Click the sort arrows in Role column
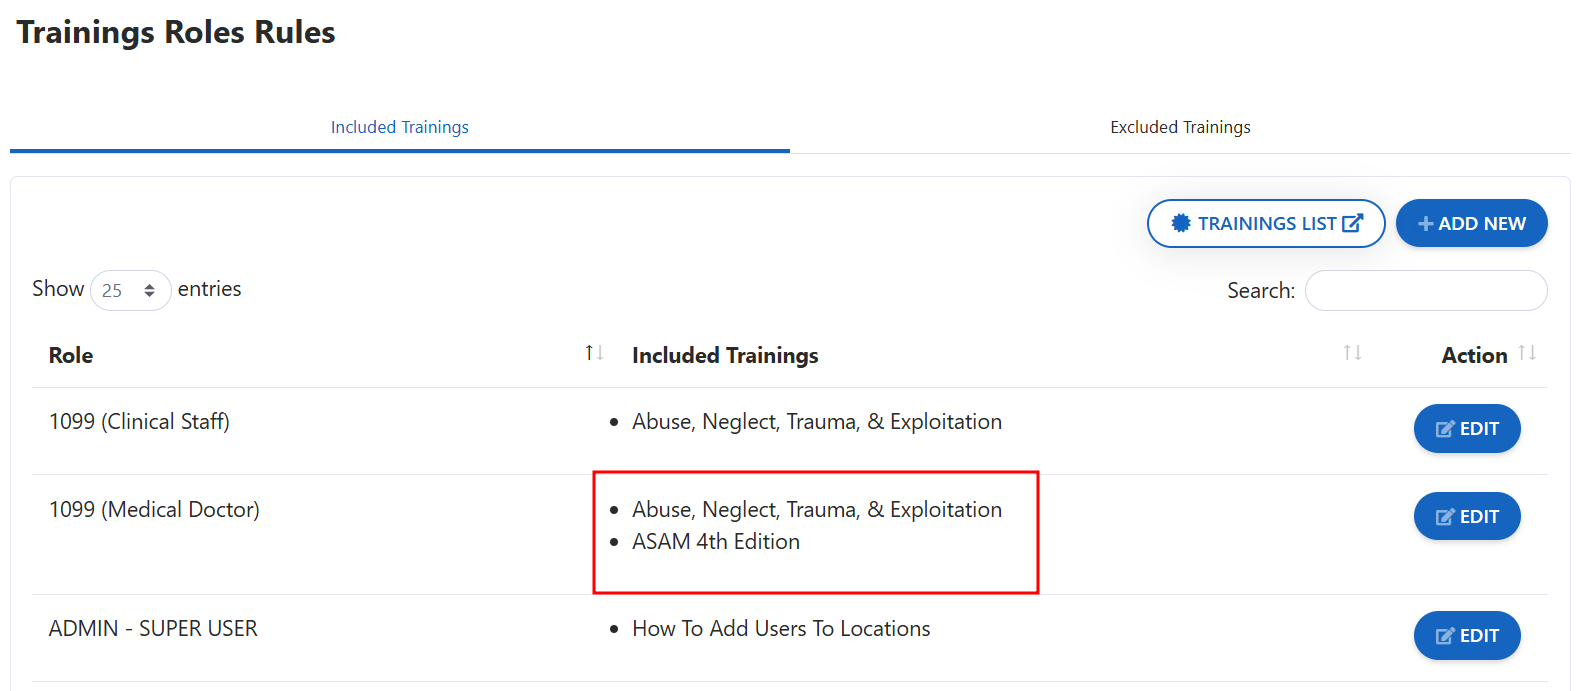1579x691 pixels. pos(594,353)
